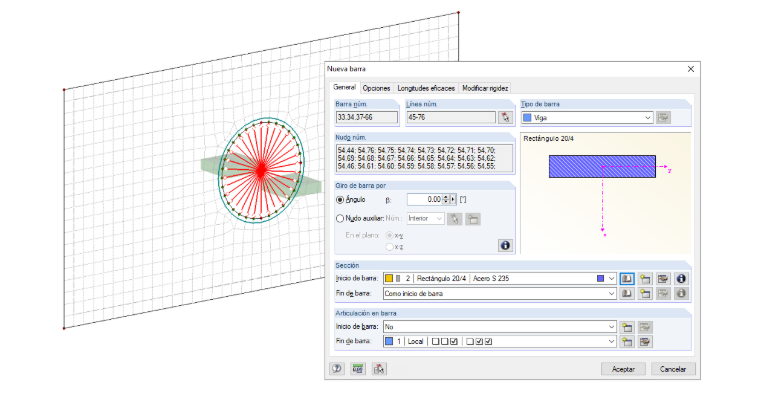
Task: Click yellow section color swatch in Inicio de barra
Action: point(389,279)
